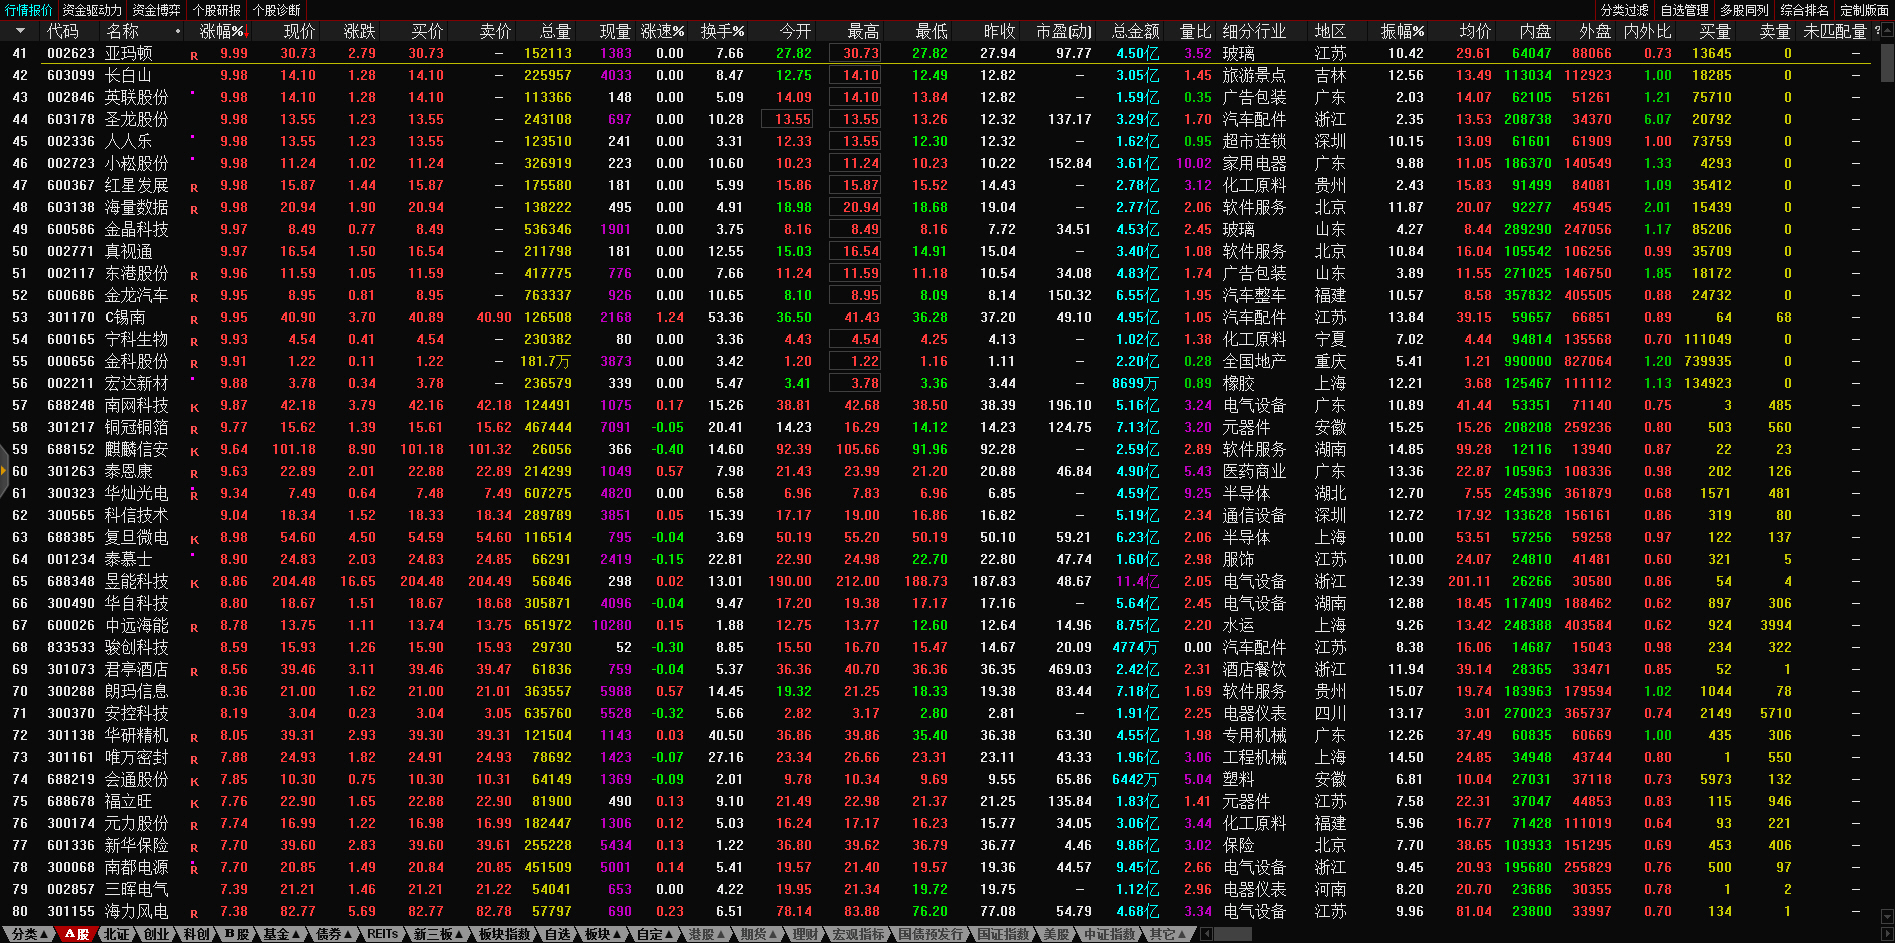
Task: Click the column menu arrow beside 代码
Action: tap(20, 31)
